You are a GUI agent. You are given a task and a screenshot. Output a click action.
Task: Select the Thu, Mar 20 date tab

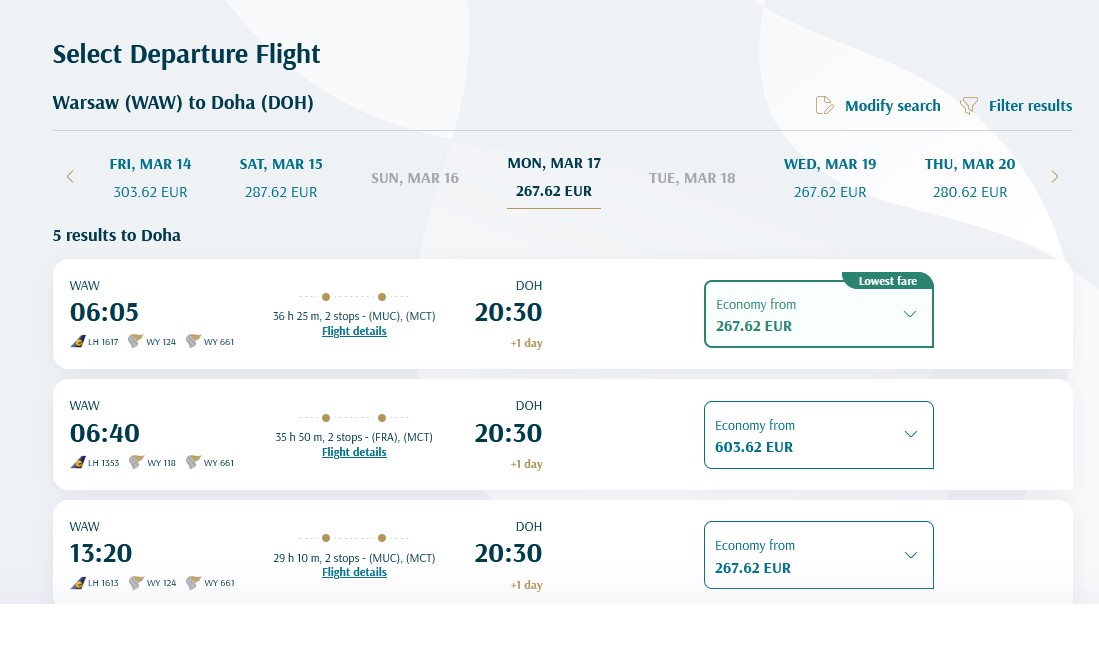(x=969, y=177)
